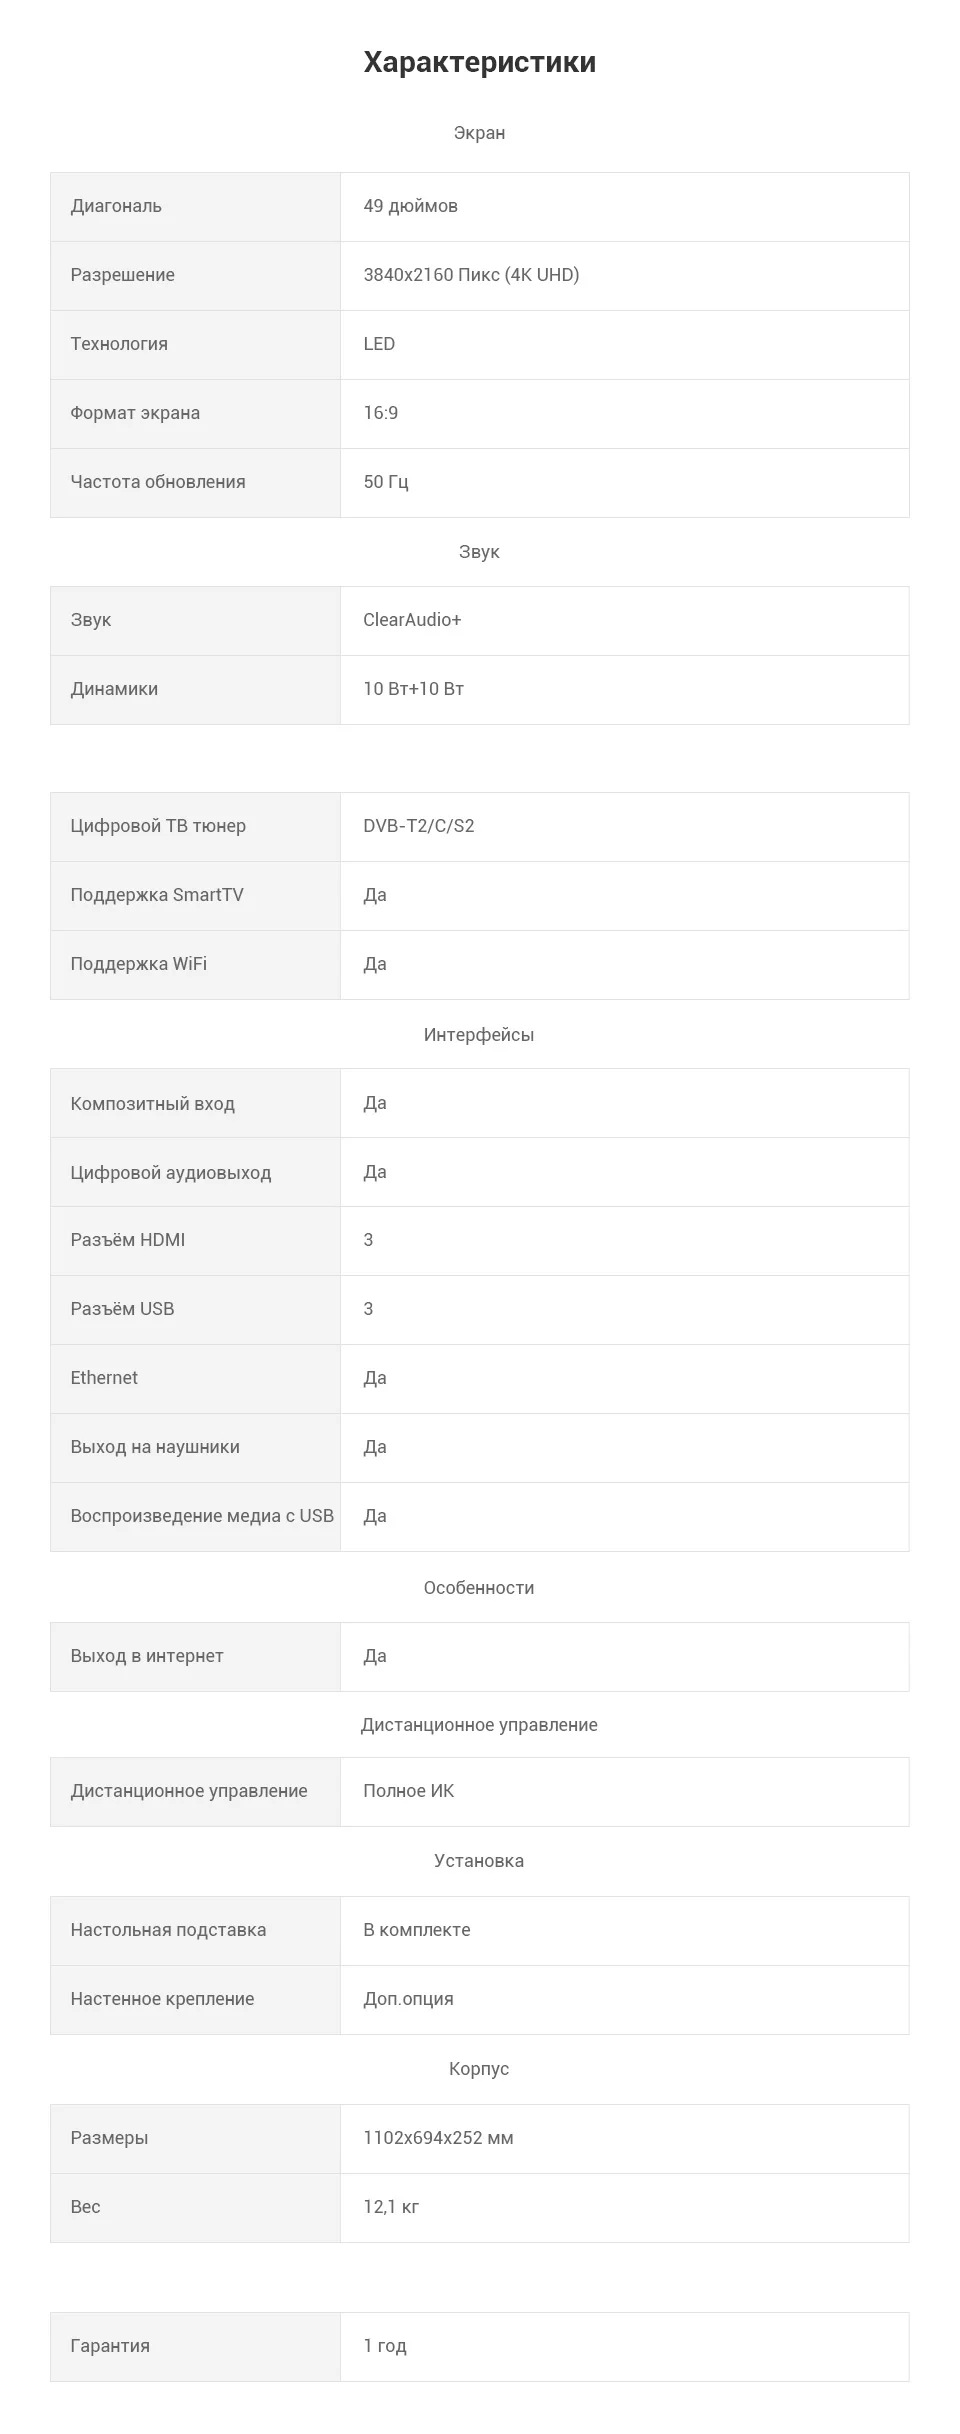Click the "Поддержка SmartTV" row label
Screen dimensions: 960x2434
pos(157,895)
